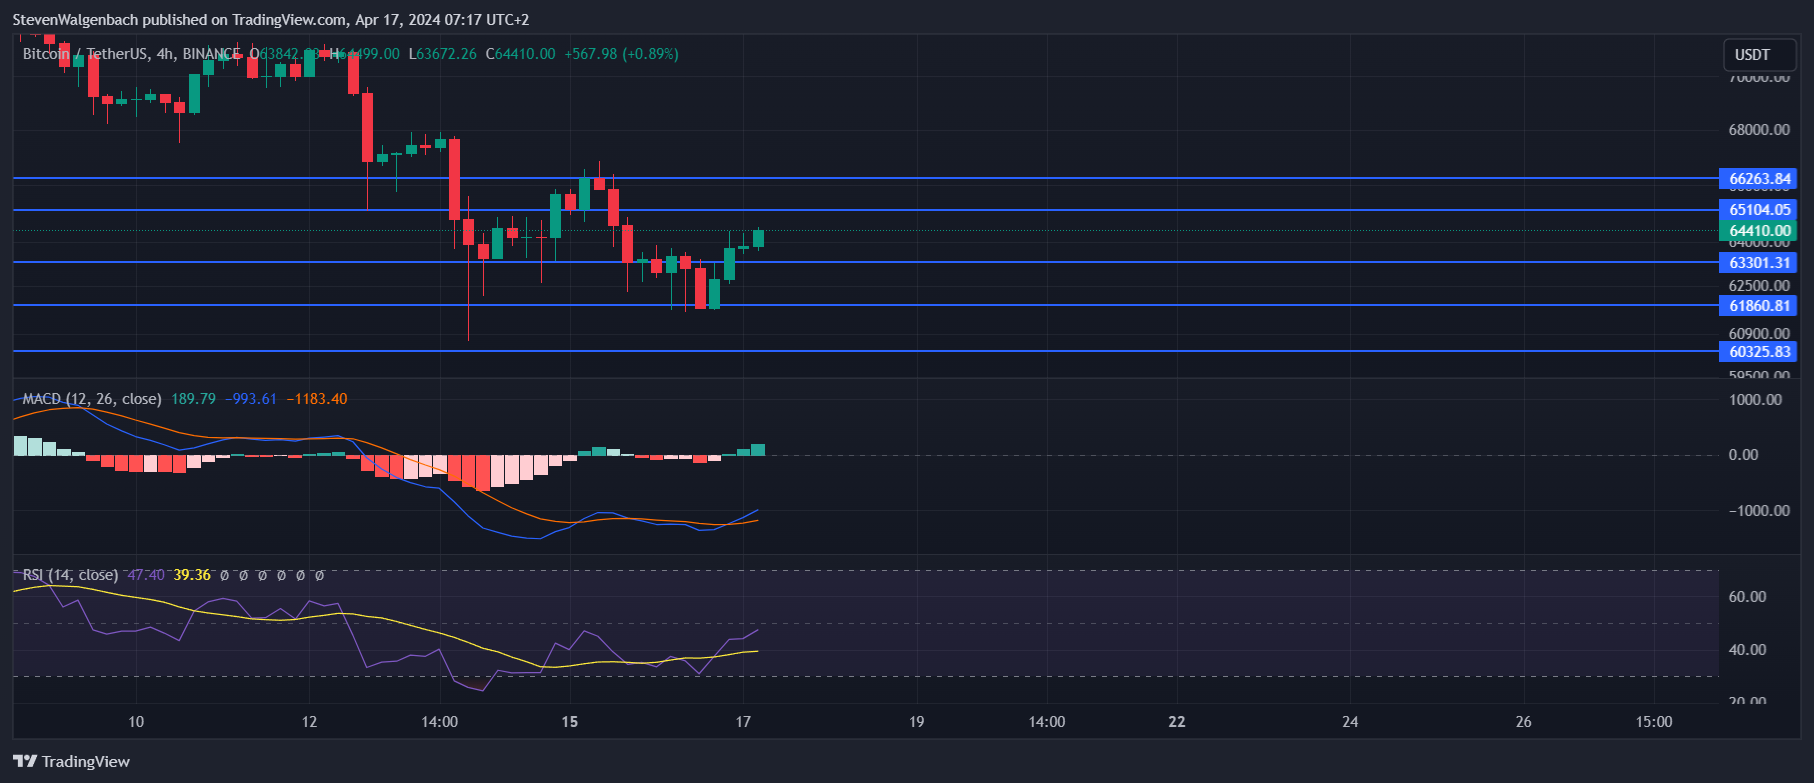Click the +567.98 (+0.89%) change value
The height and width of the screenshot is (783, 1814).
(x=622, y=54)
